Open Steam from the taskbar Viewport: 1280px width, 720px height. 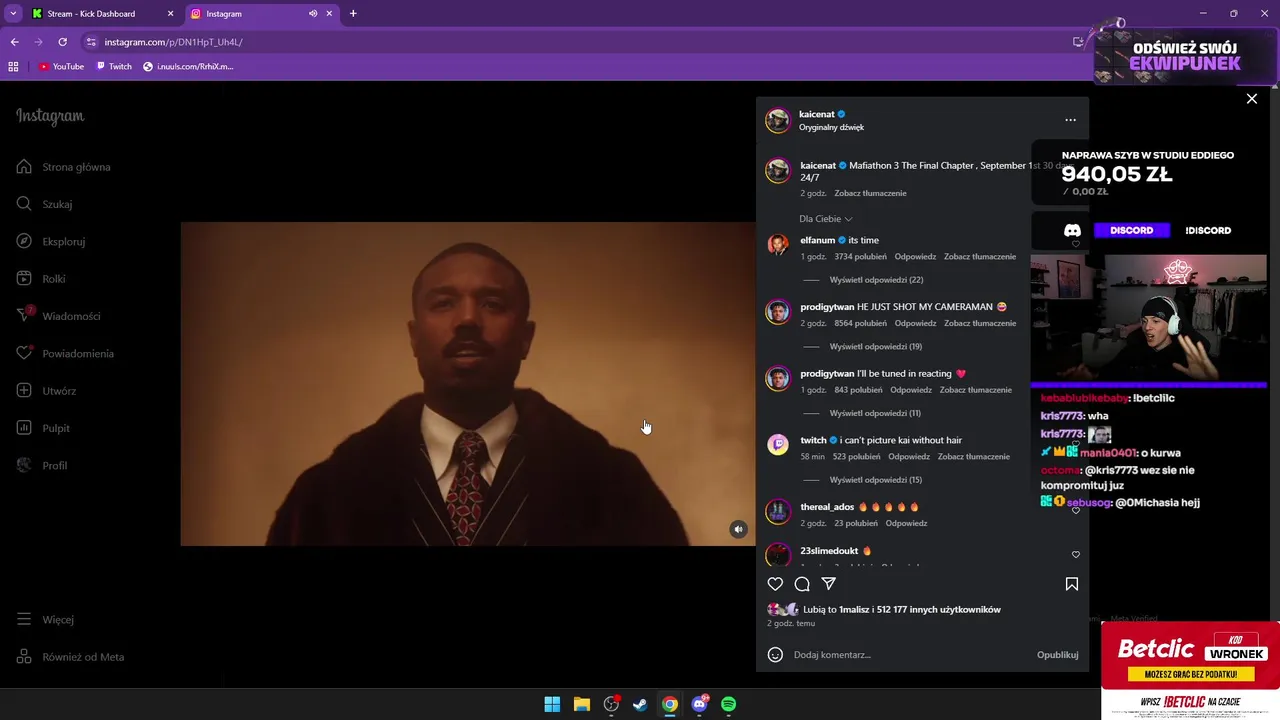coord(640,704)
